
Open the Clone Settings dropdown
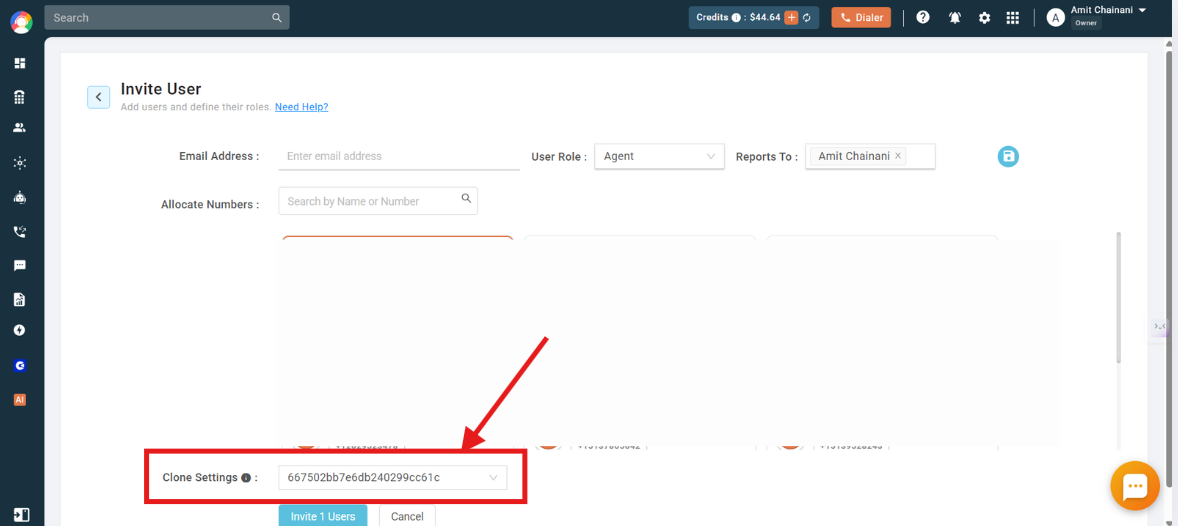[x=392, y=478]
